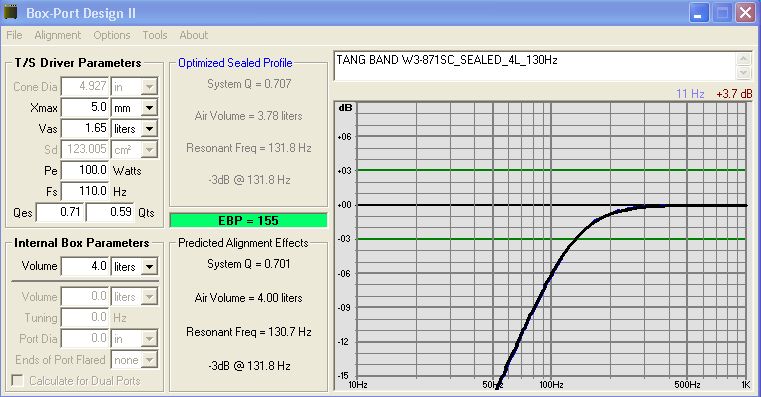Screen dimensions: 761x397
Task: Click the disabled maximize window button
Action: point(722,13)
